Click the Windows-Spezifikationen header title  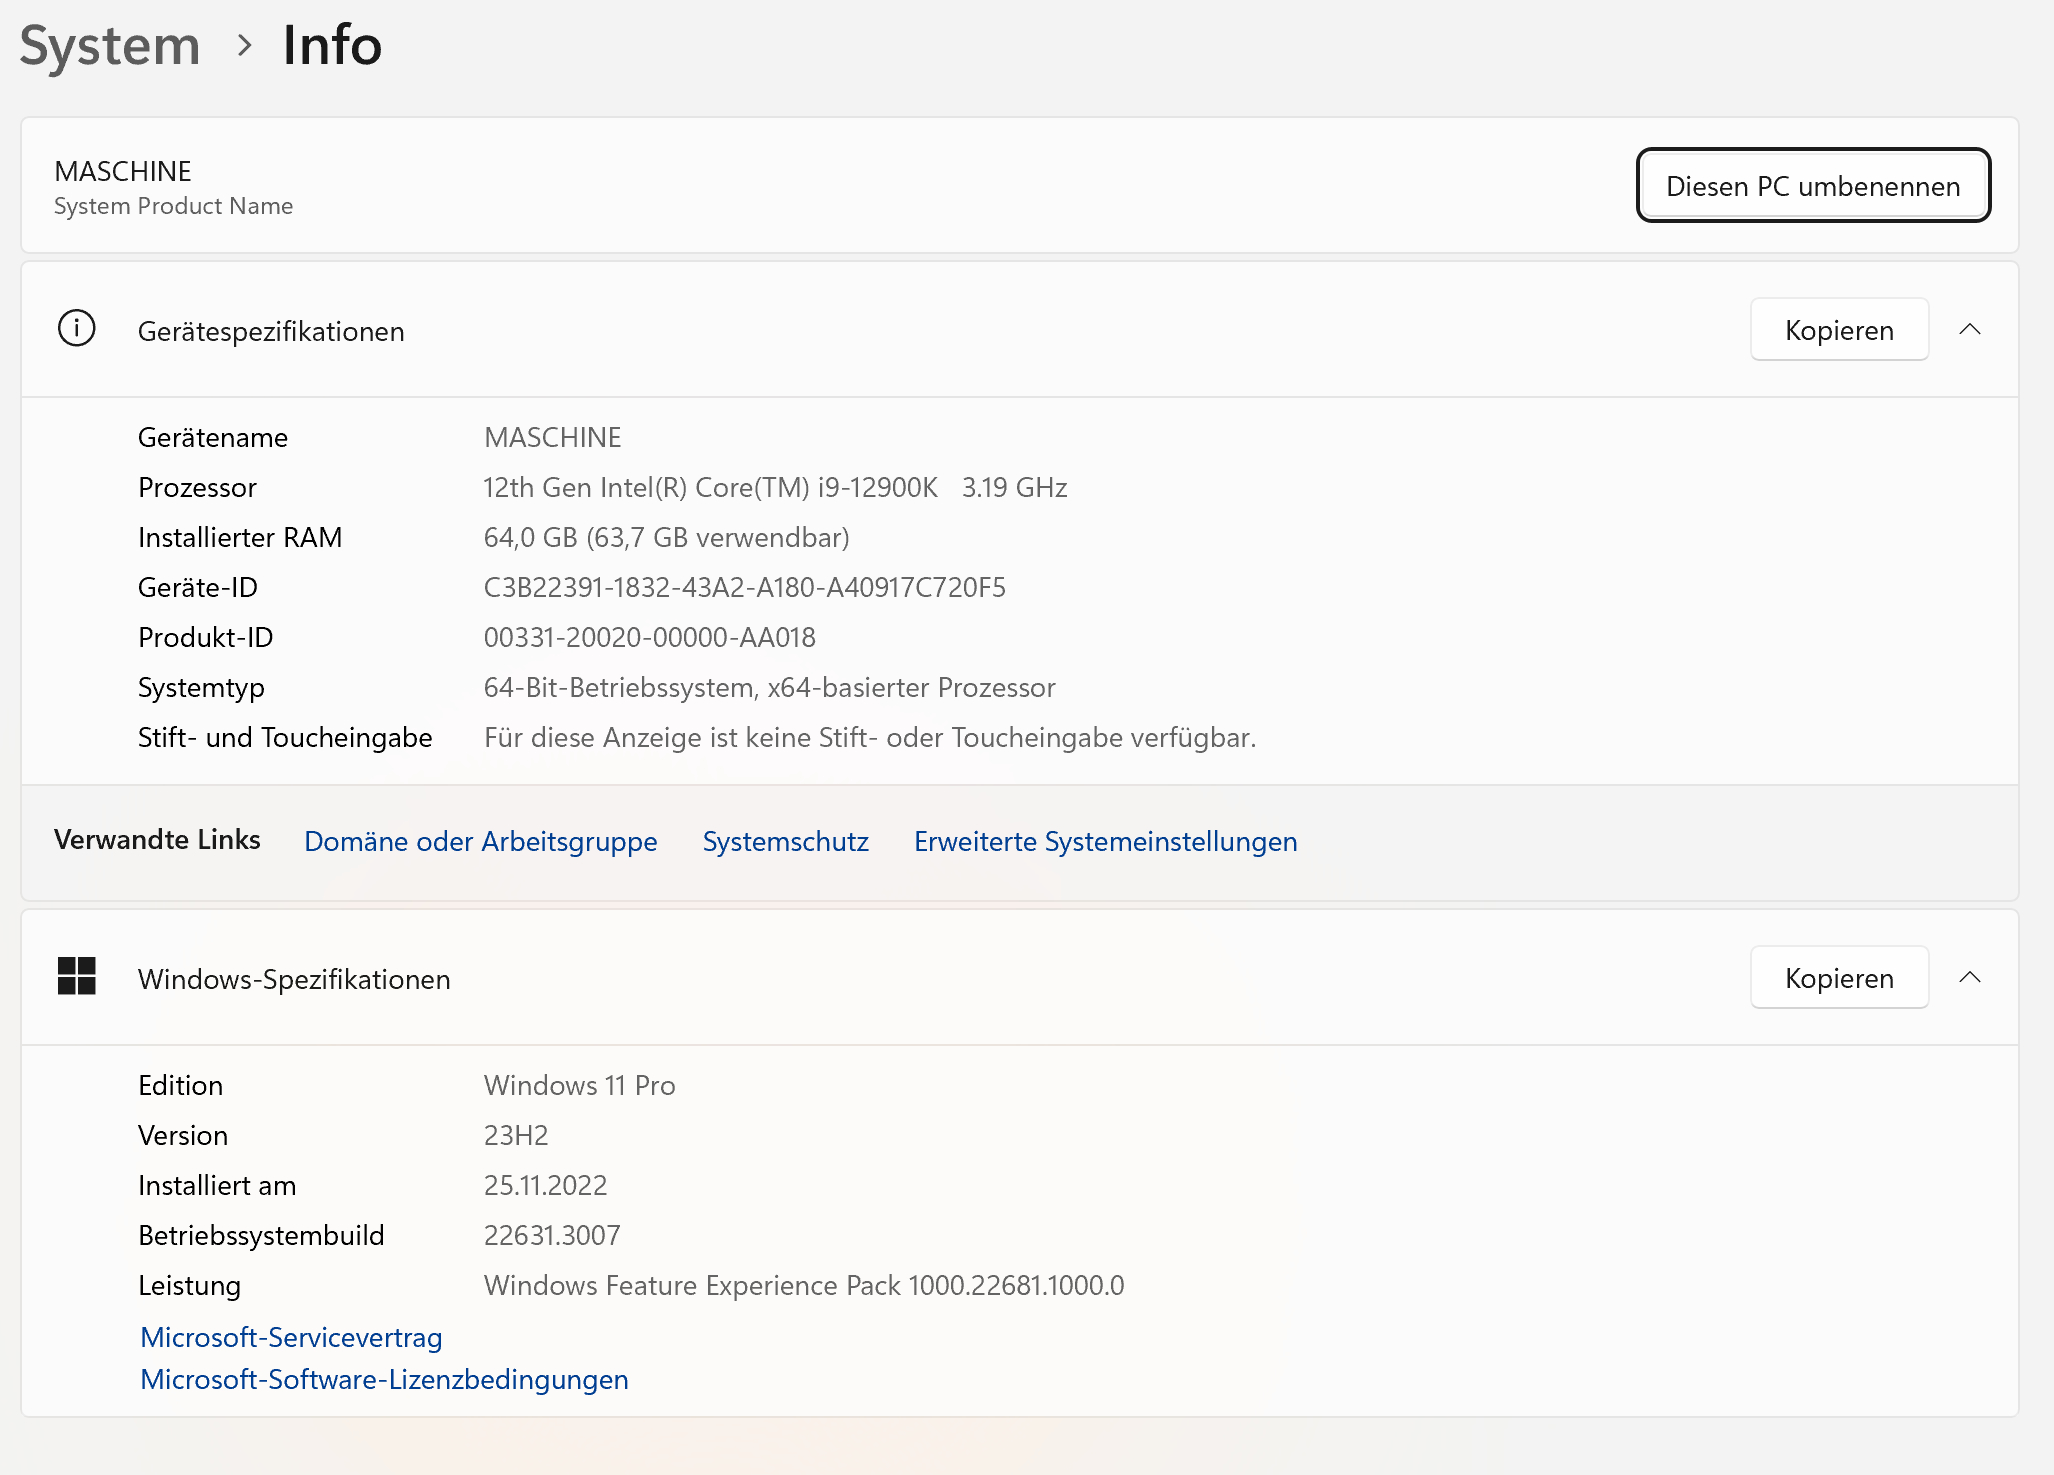tap(294, 980)
